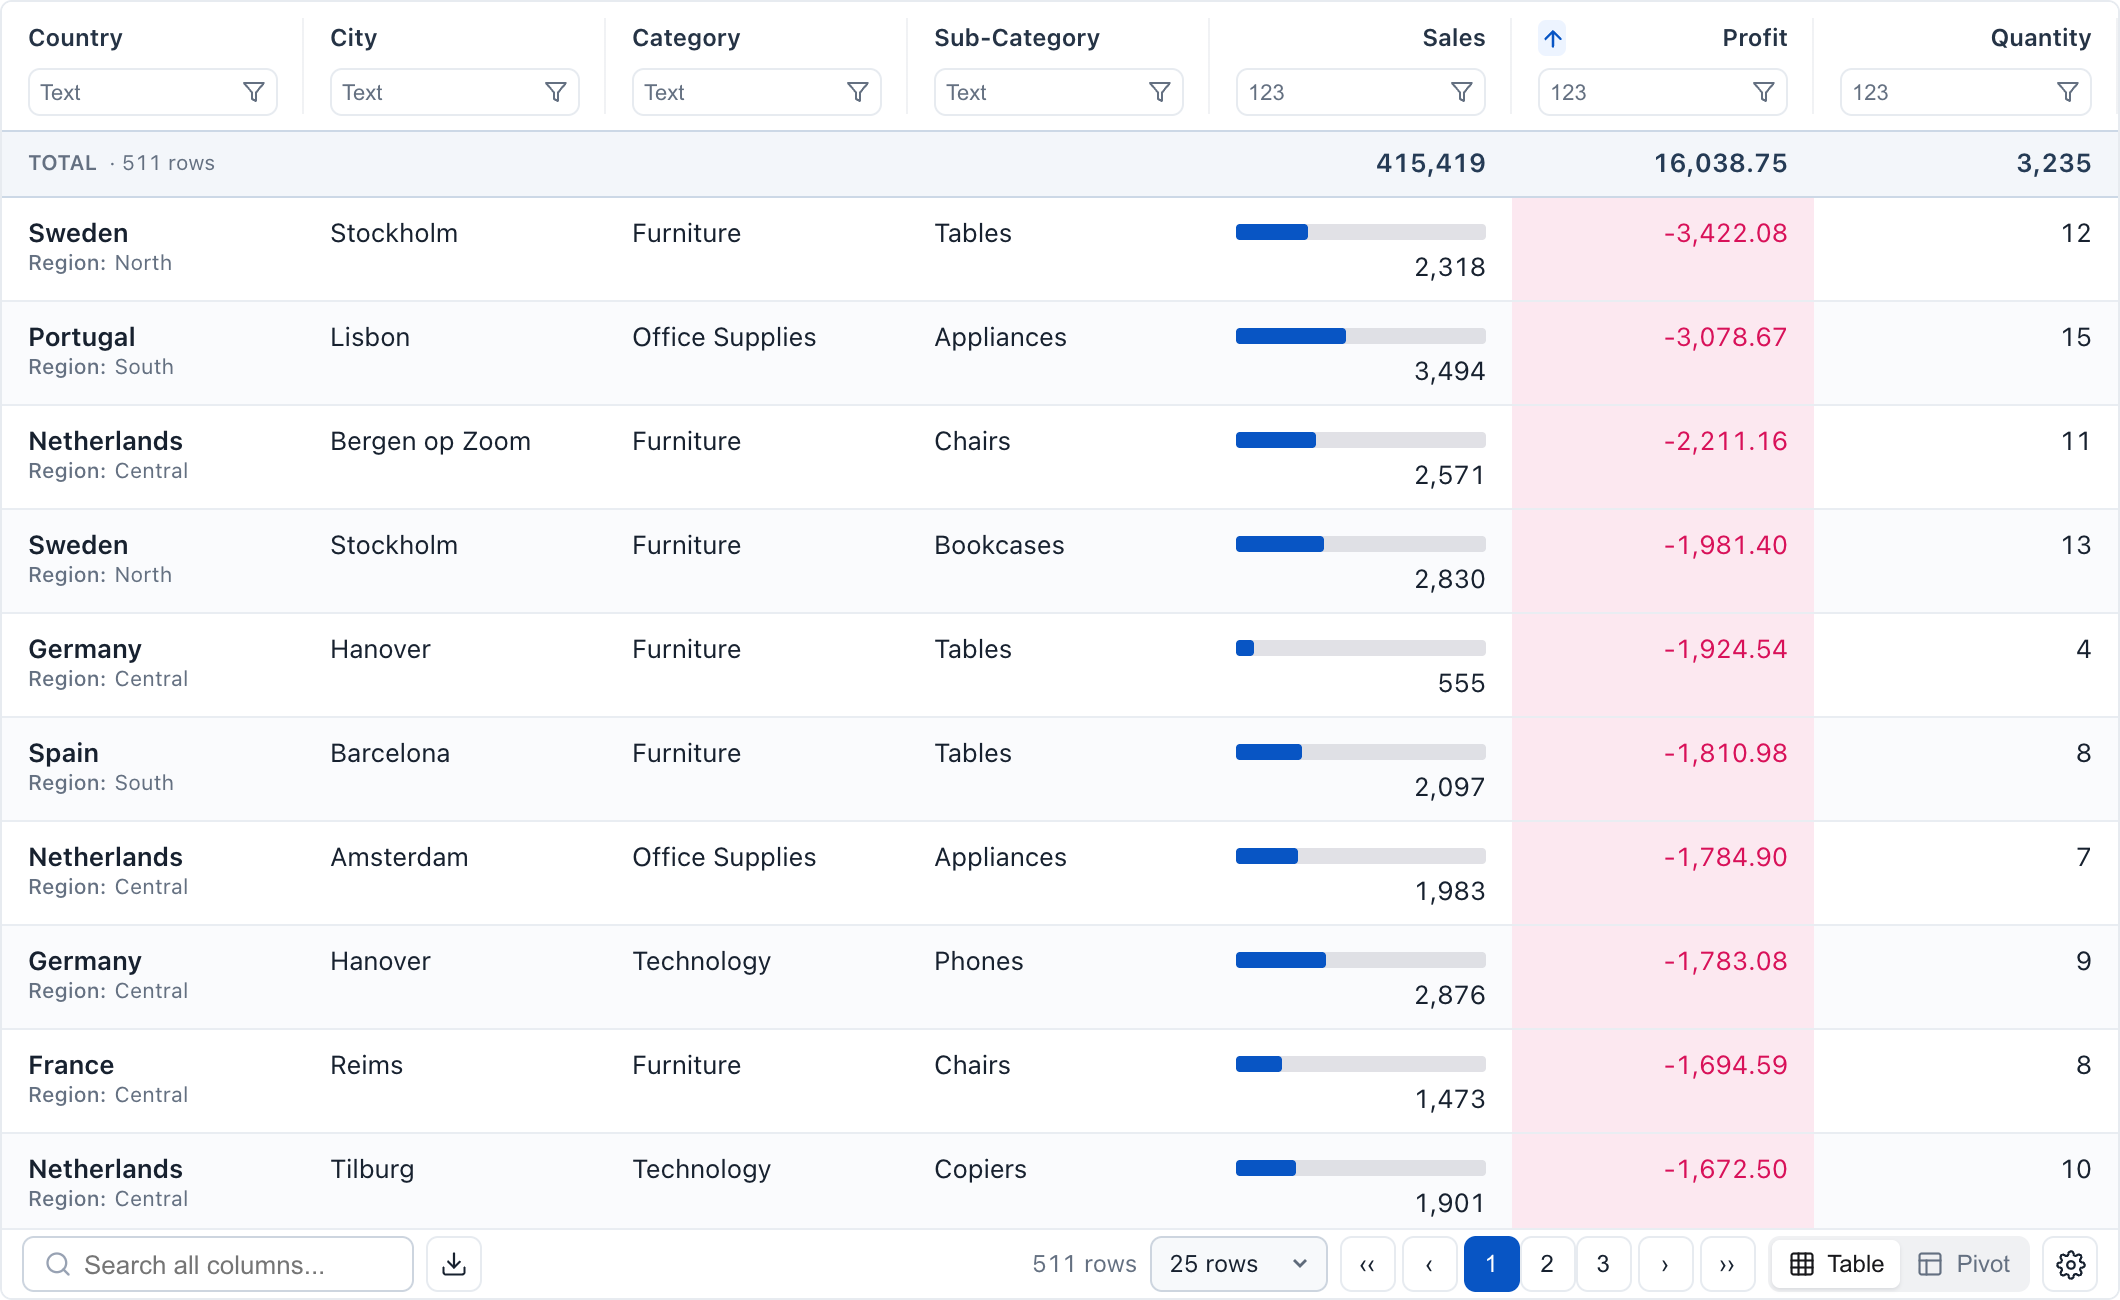Select page 2
2120x1300 pixels.
[x=1547, y=1264]
